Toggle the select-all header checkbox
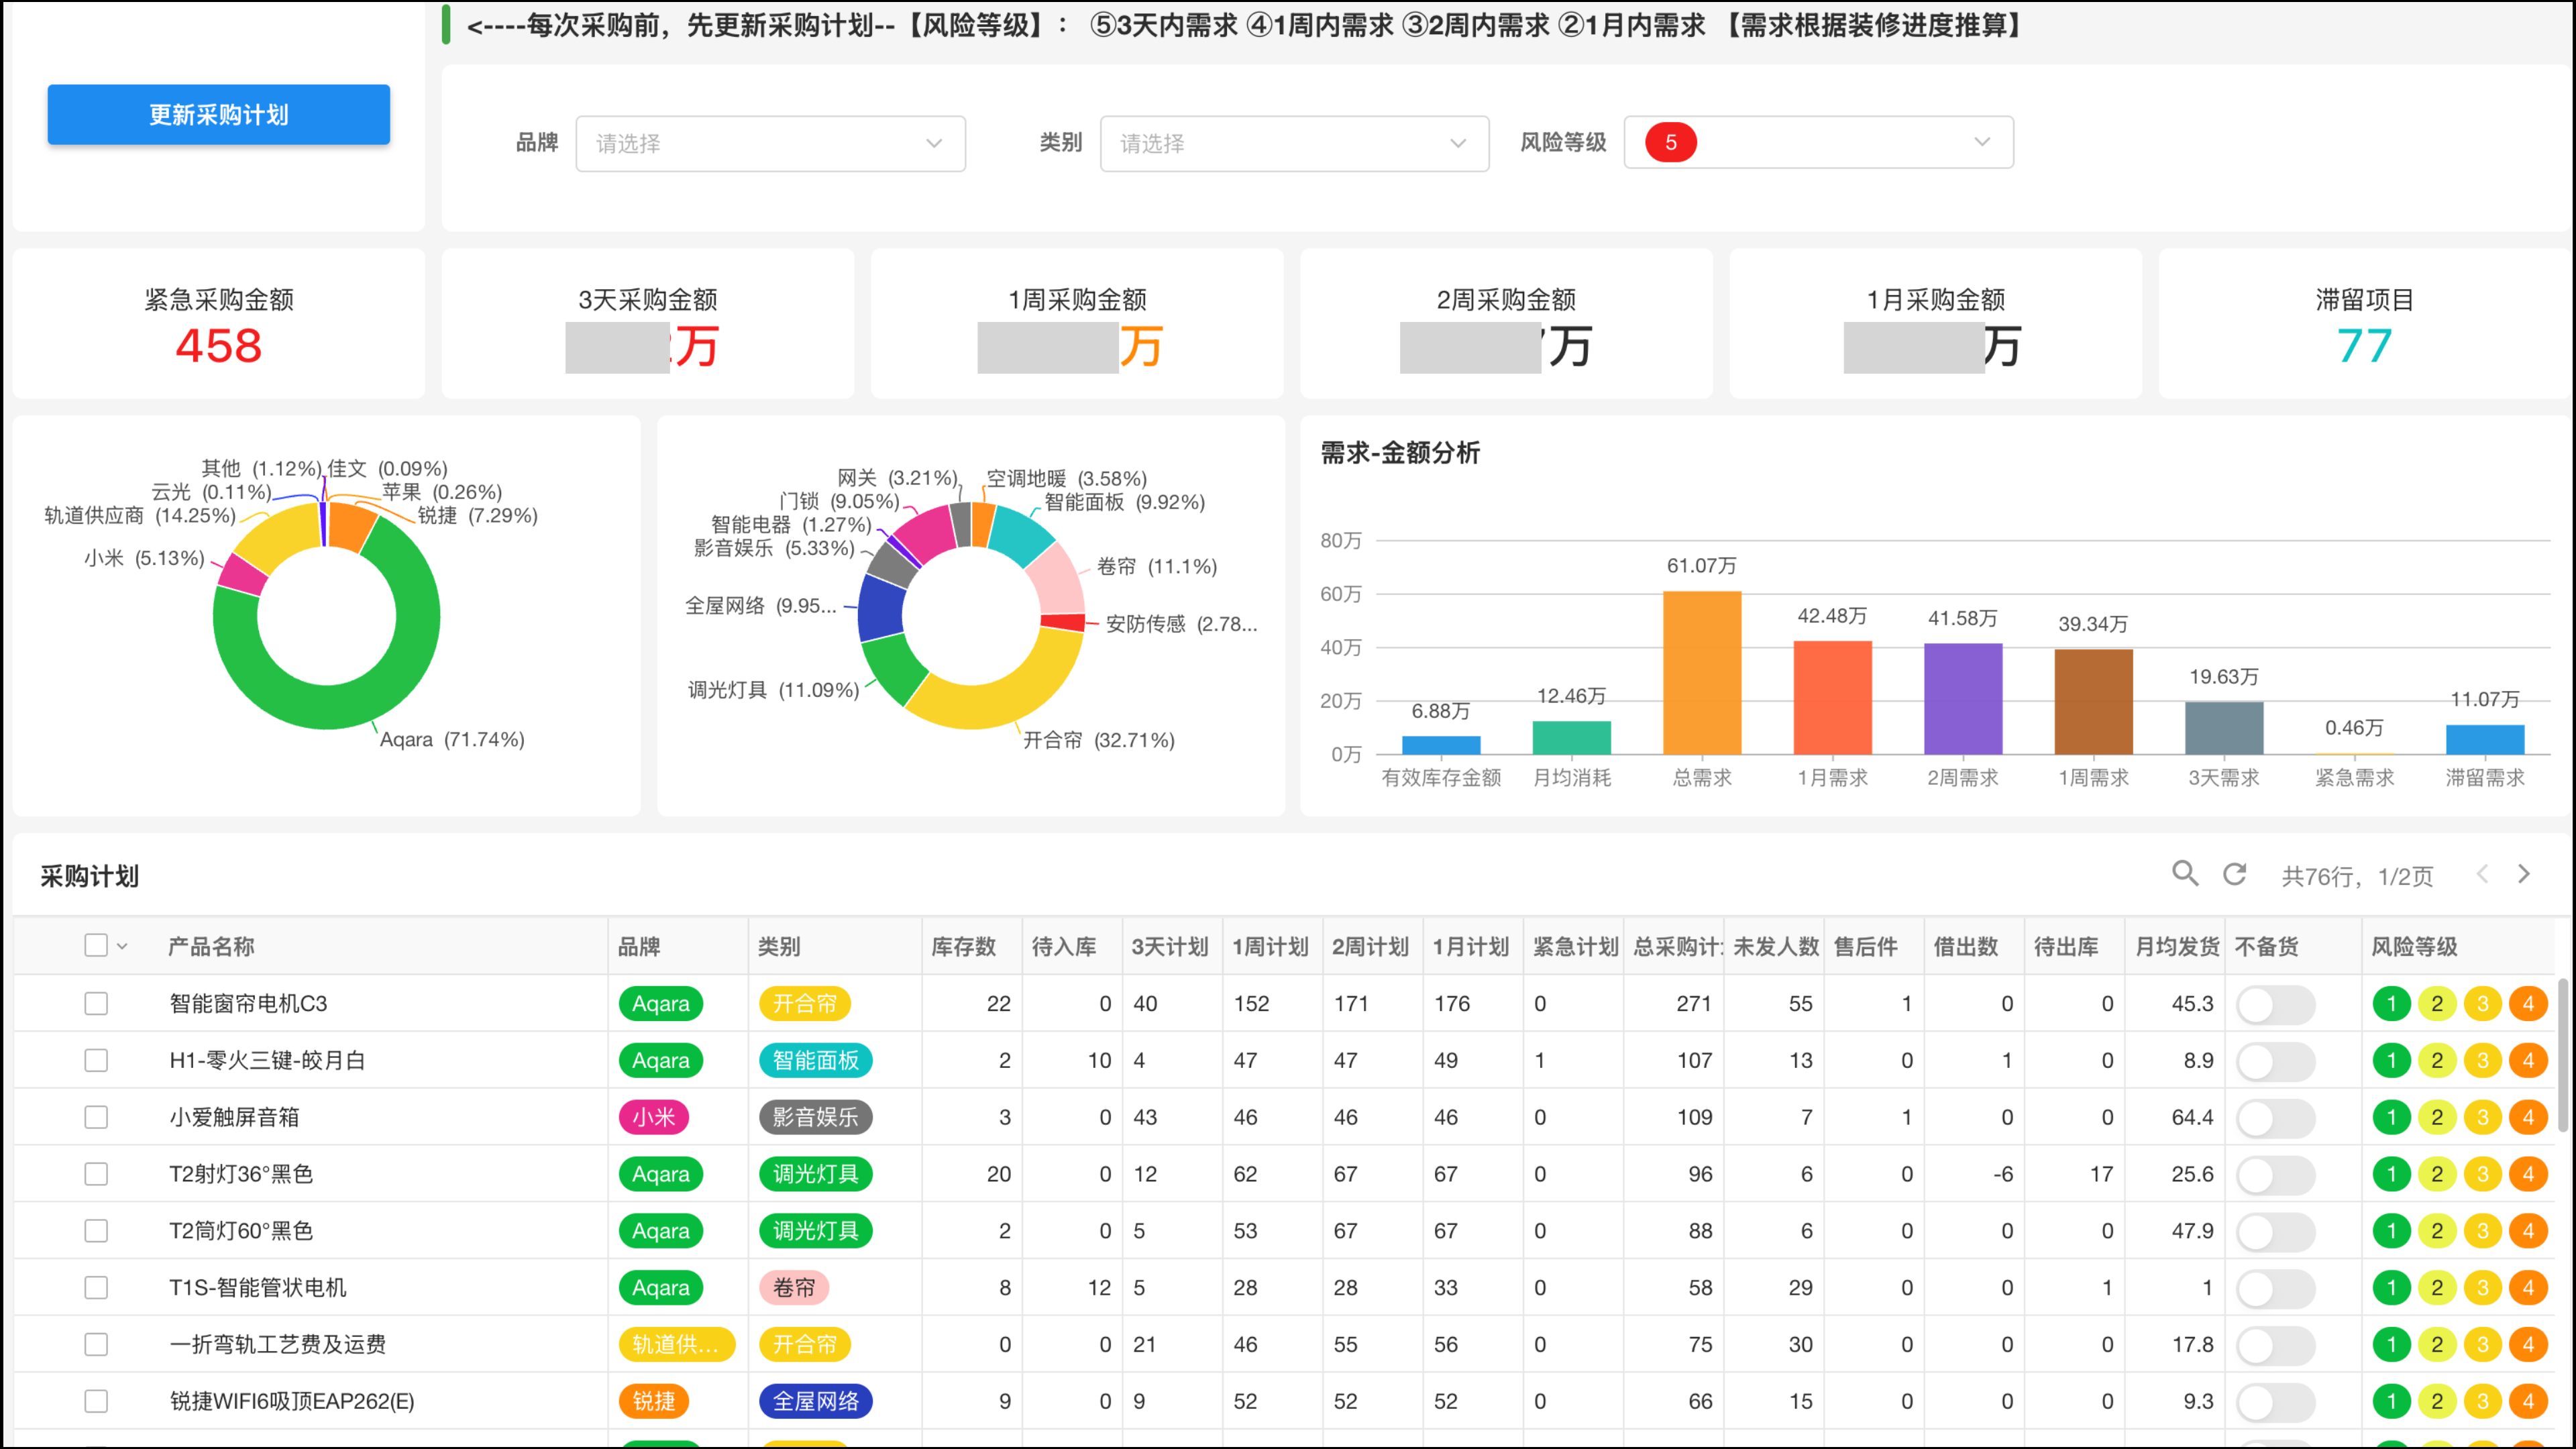The height and width of the screenshot is (1449, 2576). point(96,945)
